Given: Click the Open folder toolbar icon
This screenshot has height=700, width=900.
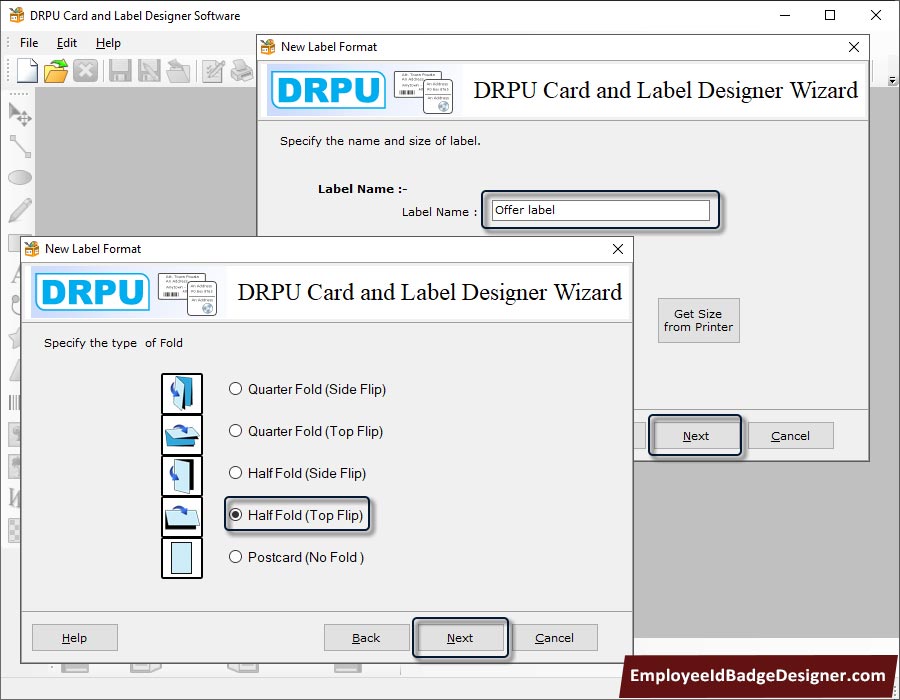Looking at the screenshot, I should 56,71.
